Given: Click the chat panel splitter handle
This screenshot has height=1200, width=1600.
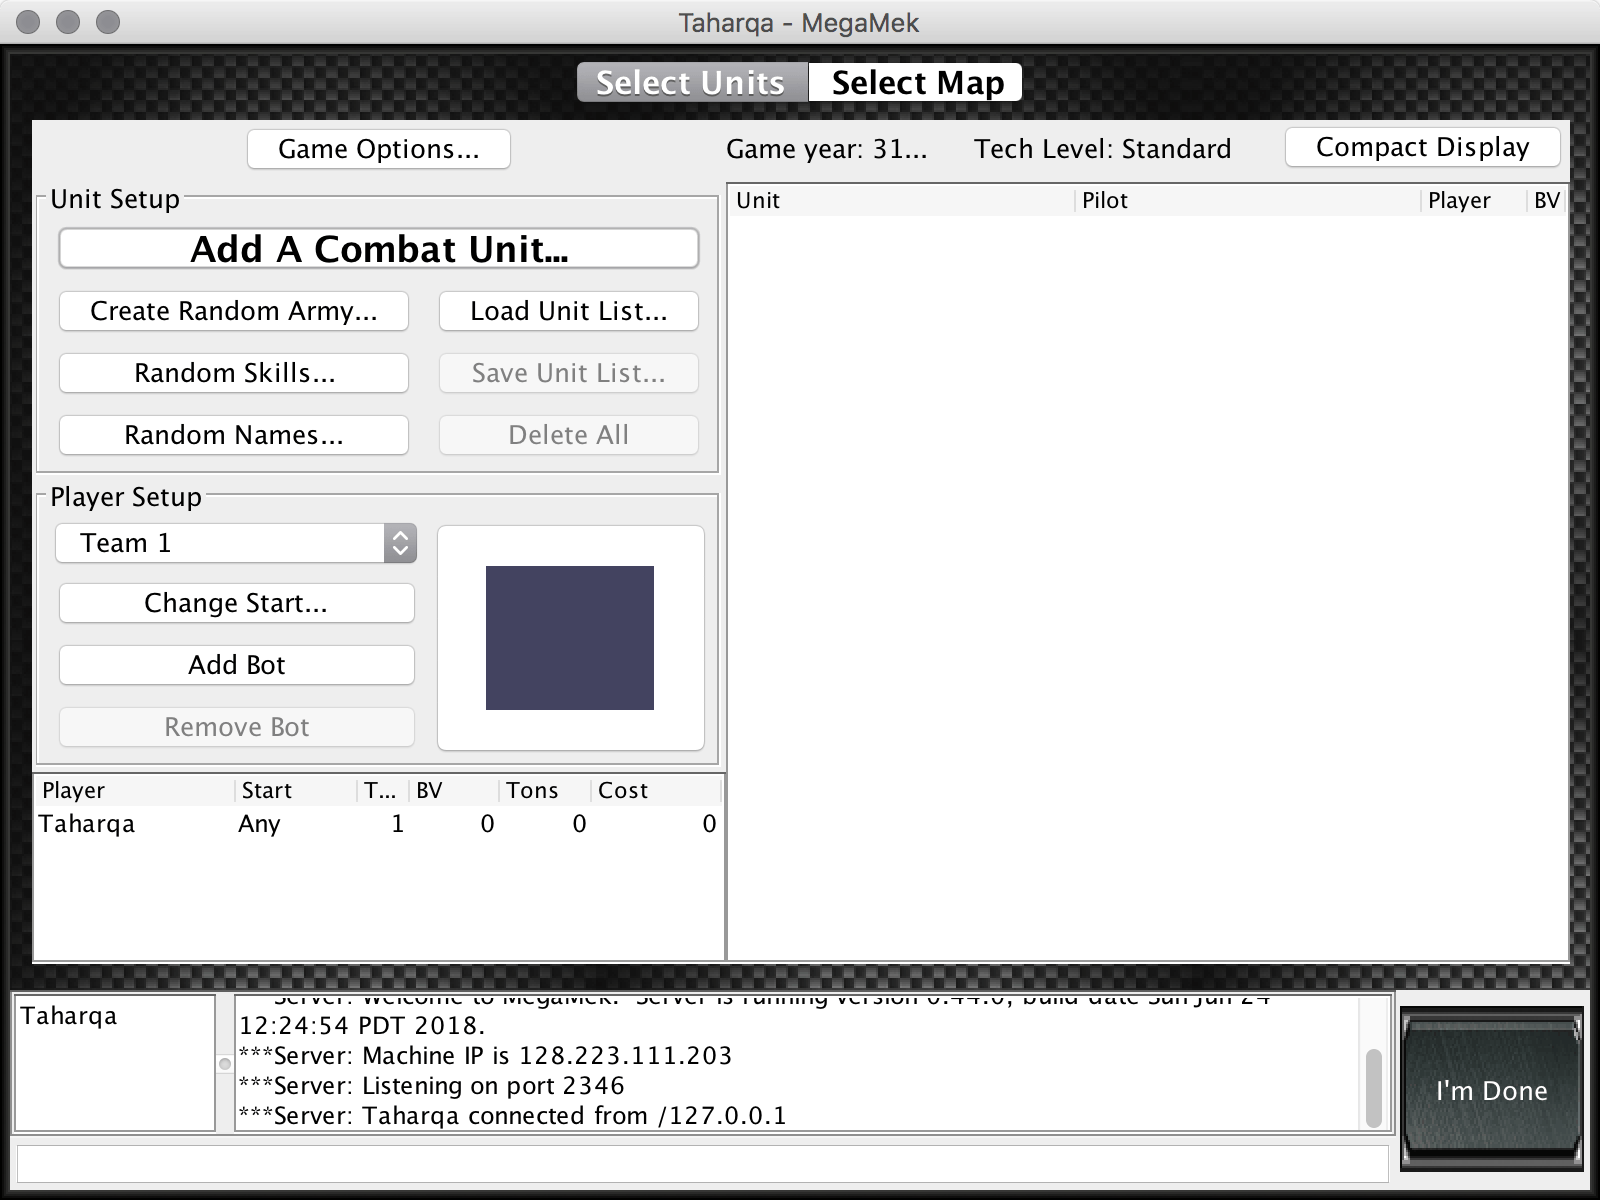Looking at the screenshot, I should pos(225,1064).
